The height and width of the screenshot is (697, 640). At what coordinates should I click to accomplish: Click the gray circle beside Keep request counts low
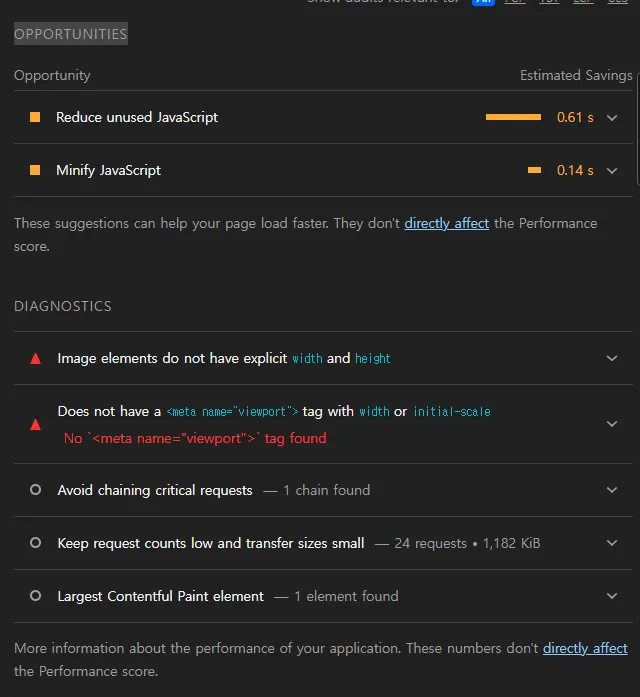click(36, 543)
